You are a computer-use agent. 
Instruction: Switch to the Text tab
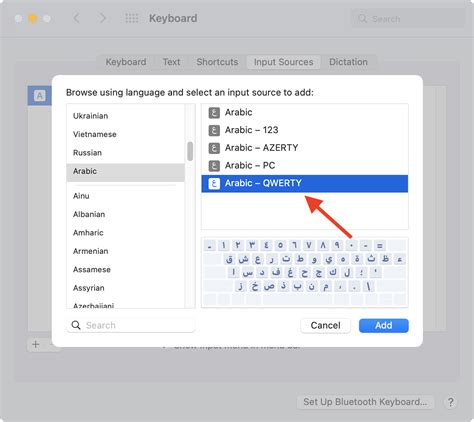171,62
